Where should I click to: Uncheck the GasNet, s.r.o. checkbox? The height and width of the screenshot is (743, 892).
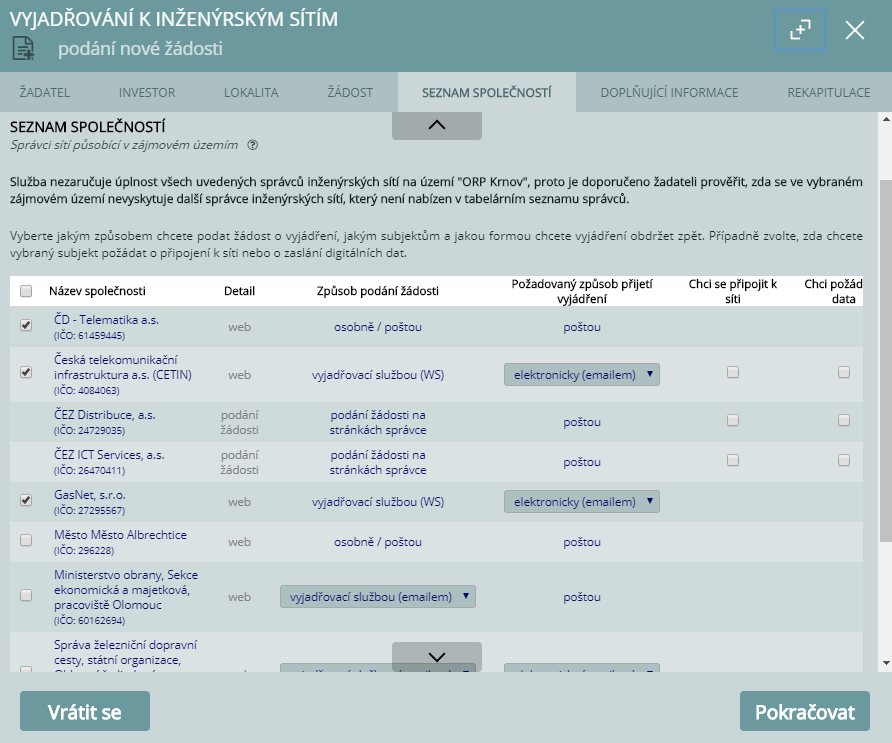tap(26, 501)
